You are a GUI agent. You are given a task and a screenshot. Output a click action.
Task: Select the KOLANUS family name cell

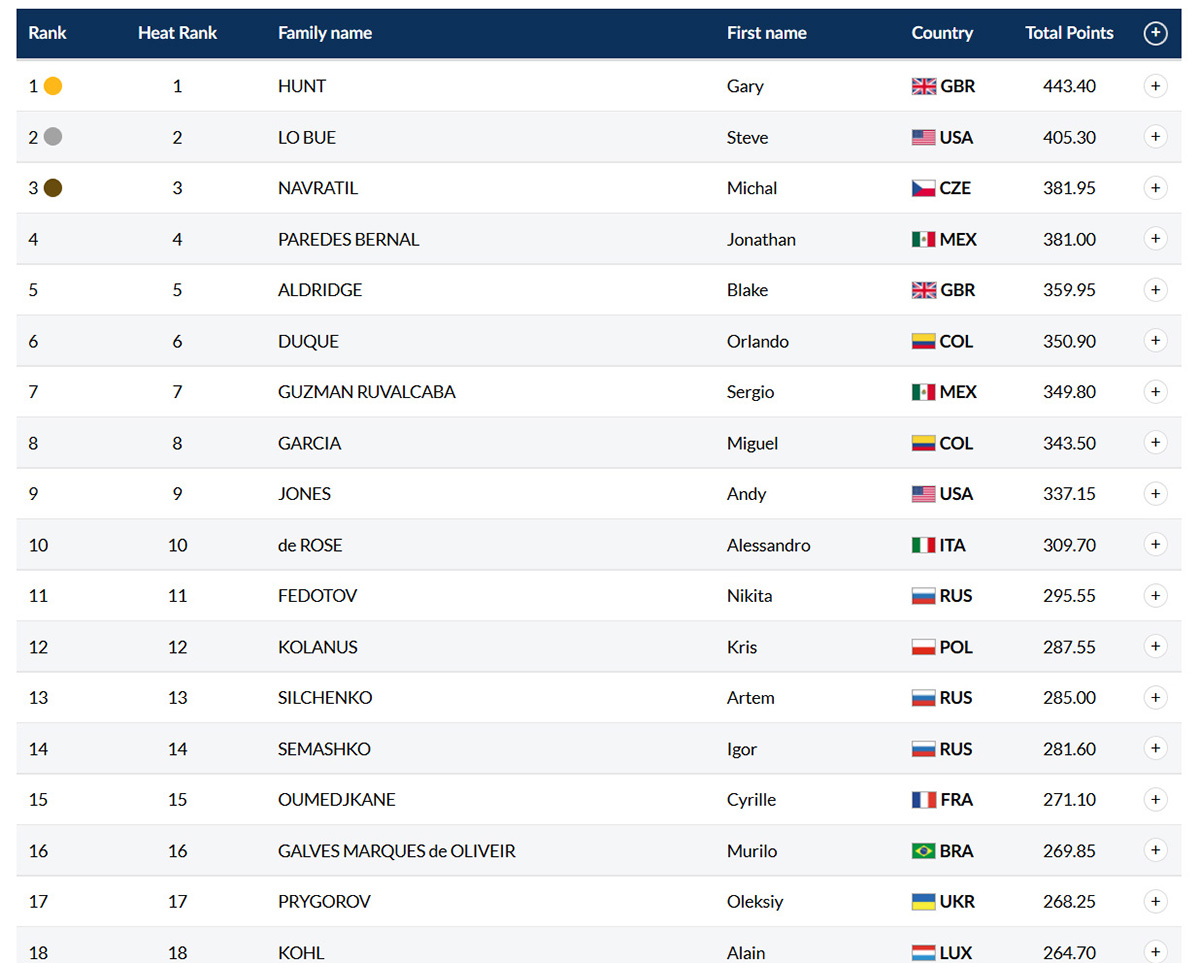pos(318,647)
